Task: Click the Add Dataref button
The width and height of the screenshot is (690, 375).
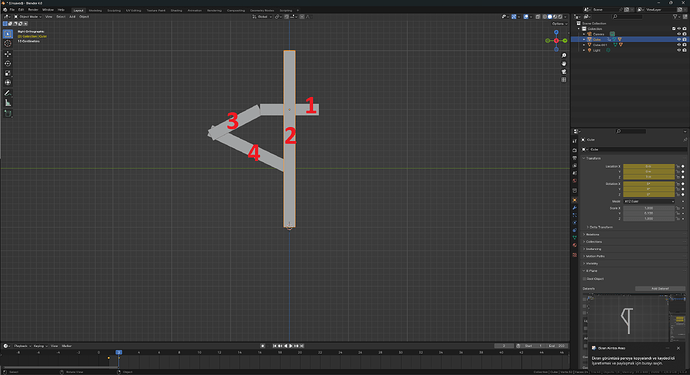Action: [x=660, y=289]
